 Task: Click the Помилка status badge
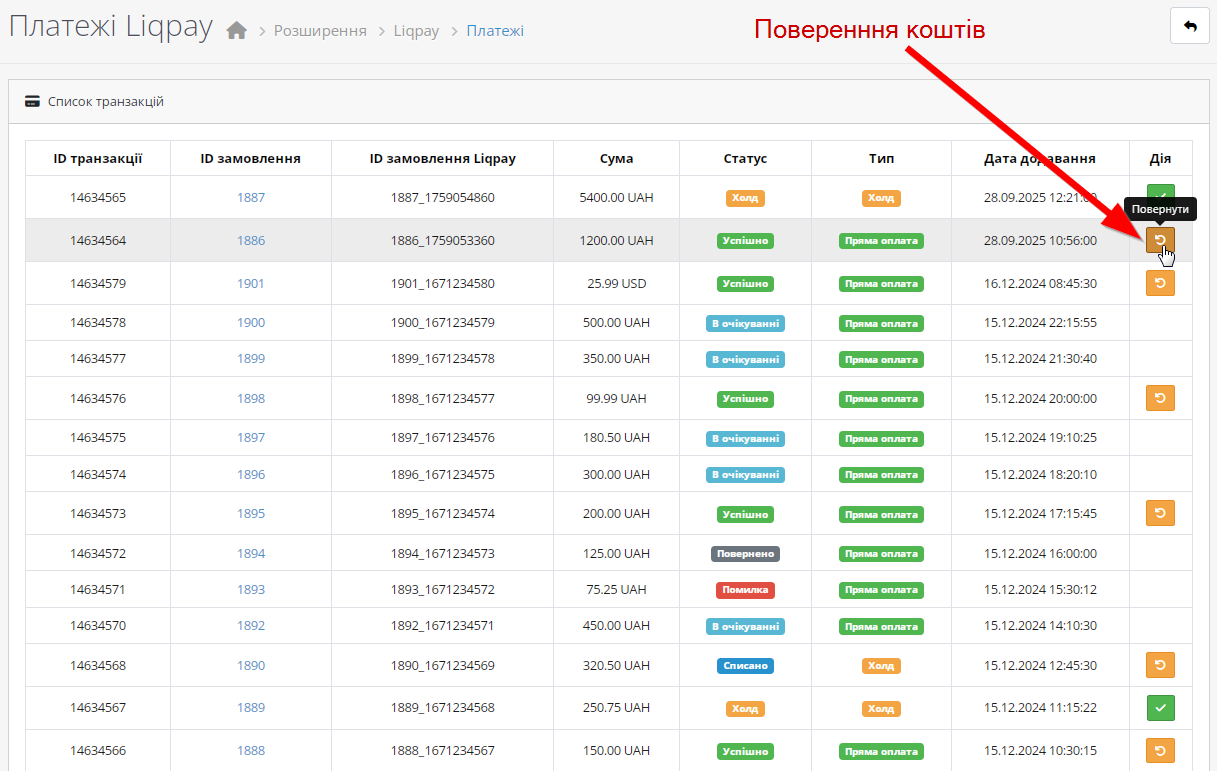(745, 589)
